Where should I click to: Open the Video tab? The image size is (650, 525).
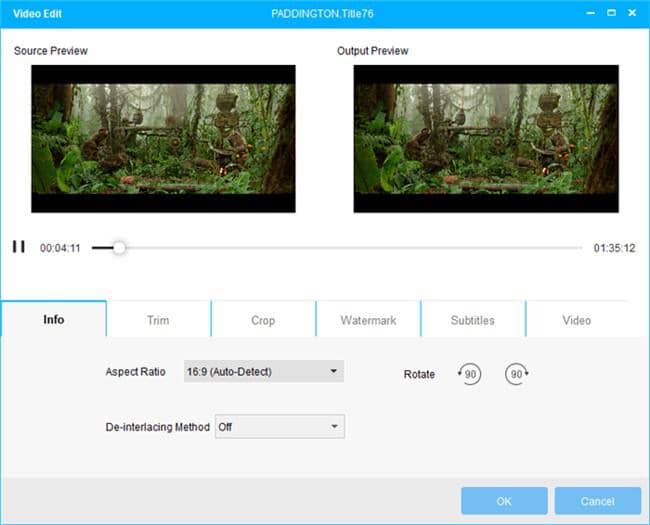pyautogui.click(x=577, y=320)
